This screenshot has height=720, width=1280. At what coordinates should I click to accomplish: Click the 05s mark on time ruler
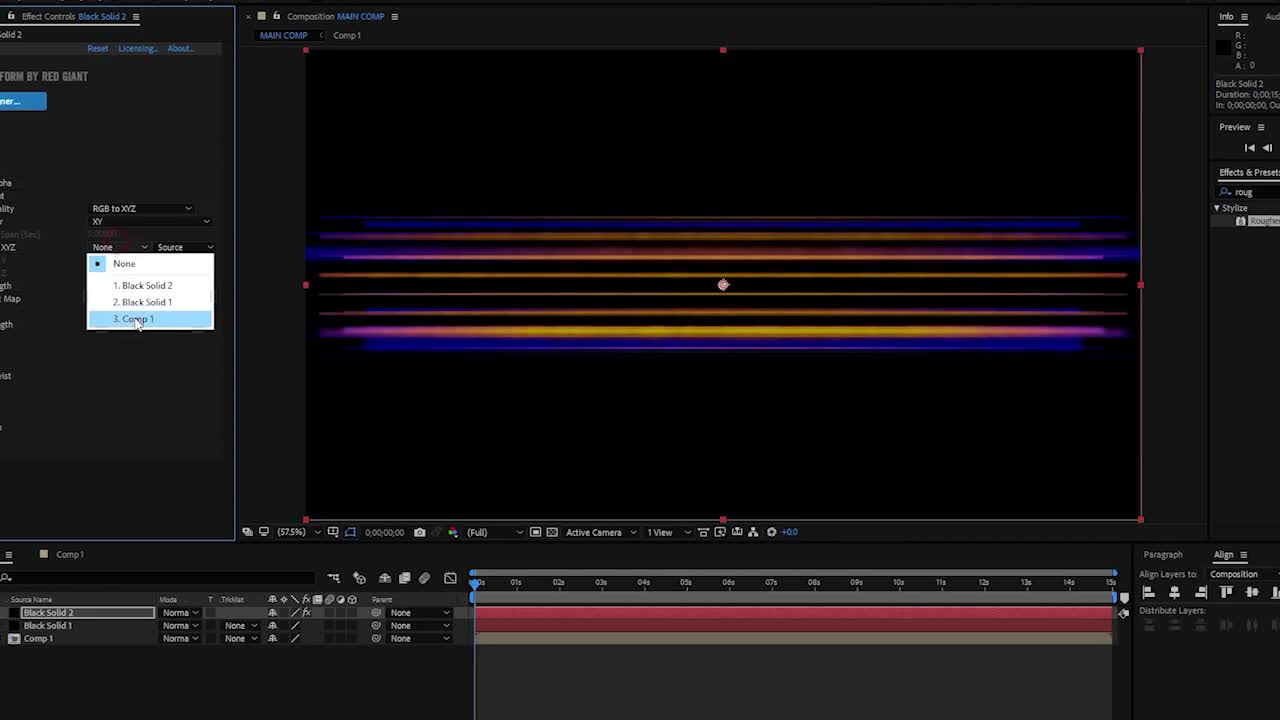point(686,582)
